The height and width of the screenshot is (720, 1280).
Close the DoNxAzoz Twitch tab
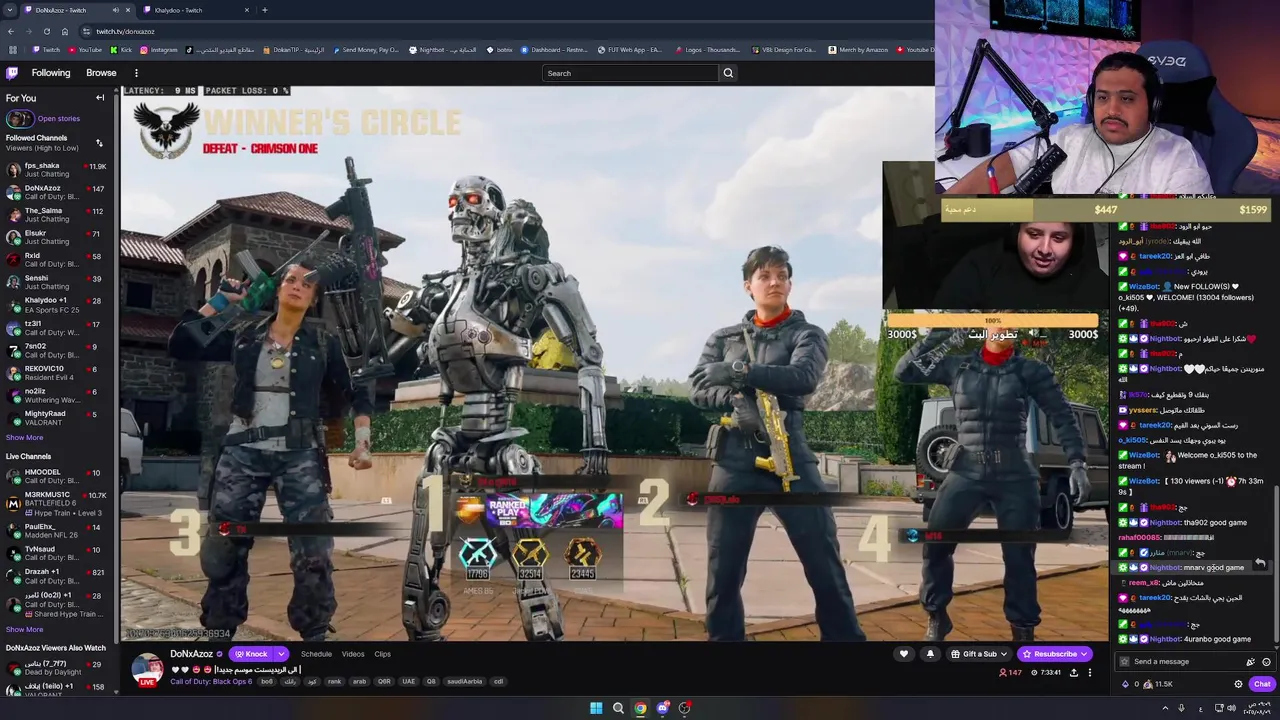pos(128,10)
